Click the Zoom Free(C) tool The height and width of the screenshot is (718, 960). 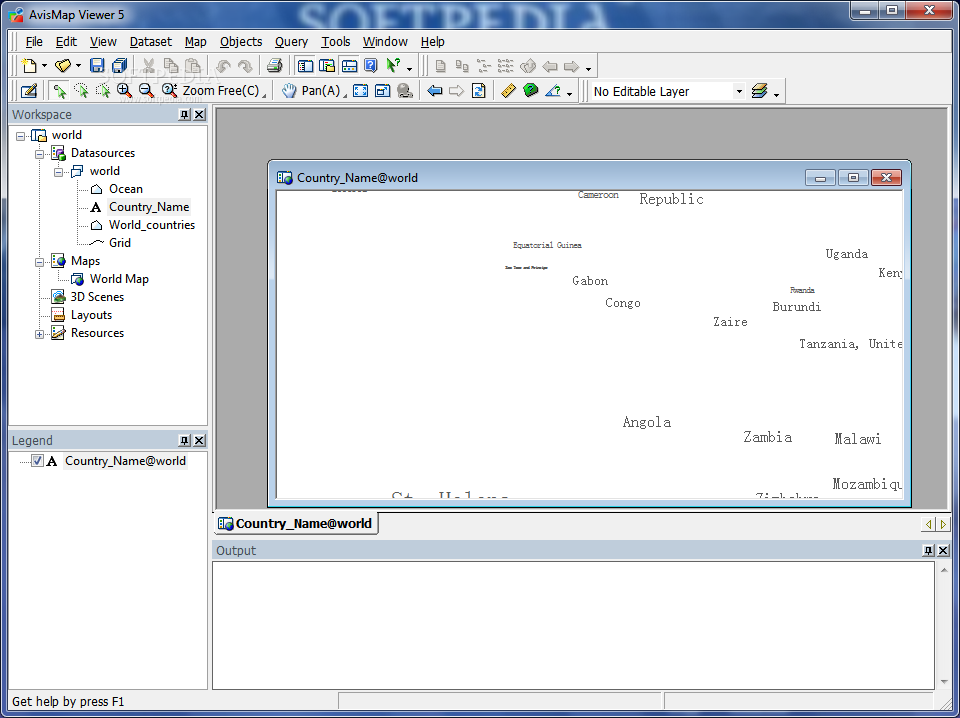pos(211,91)
